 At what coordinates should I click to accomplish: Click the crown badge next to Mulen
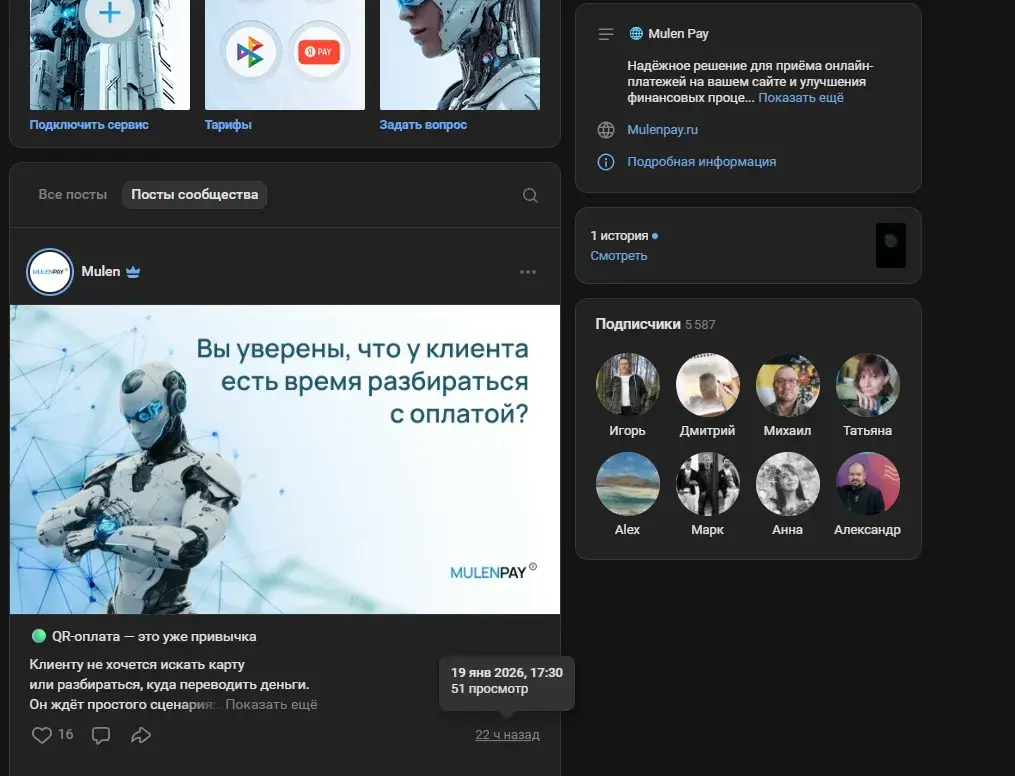coord(133,272)
